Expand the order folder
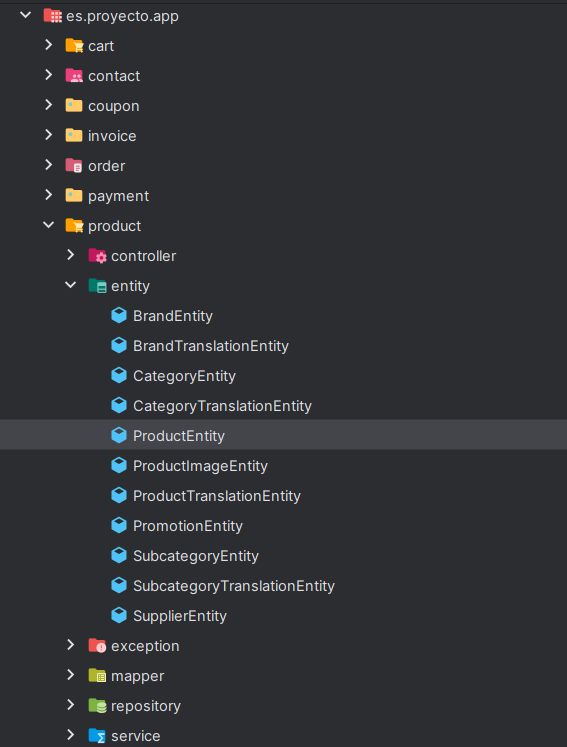The image size is (567, 747). click(x=49, y=165)
